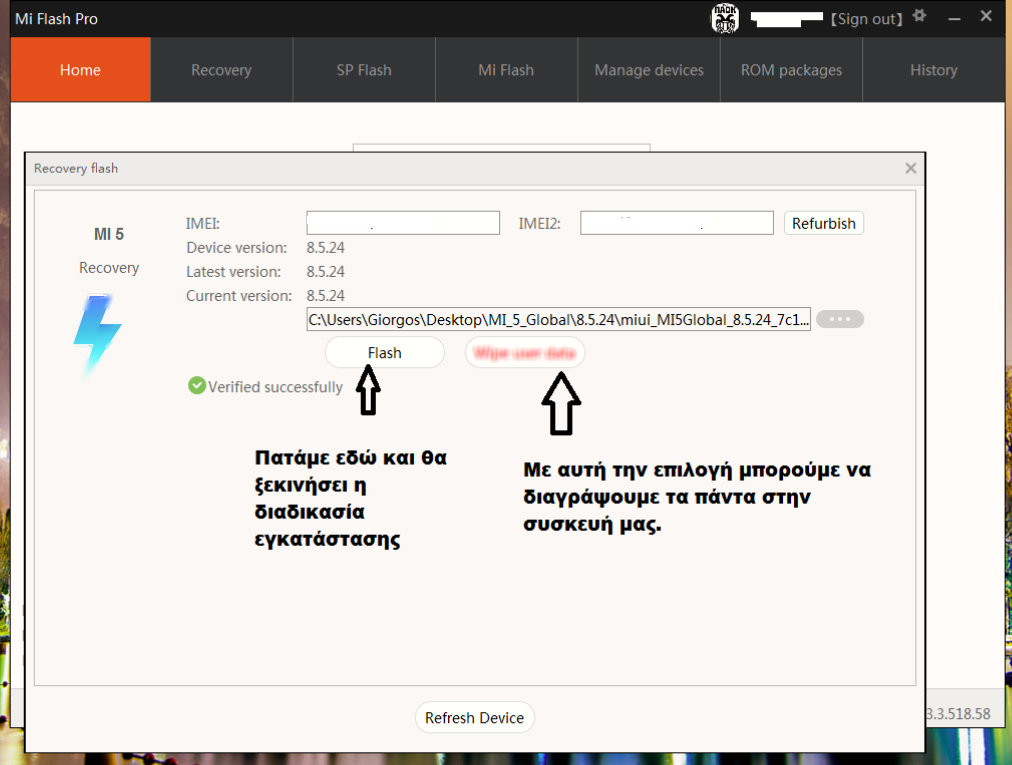Image resolution: width=1012 pixels, height=765 pixels.
Task: Click the Device version 8.5.24 value
Action: point(325,248)
